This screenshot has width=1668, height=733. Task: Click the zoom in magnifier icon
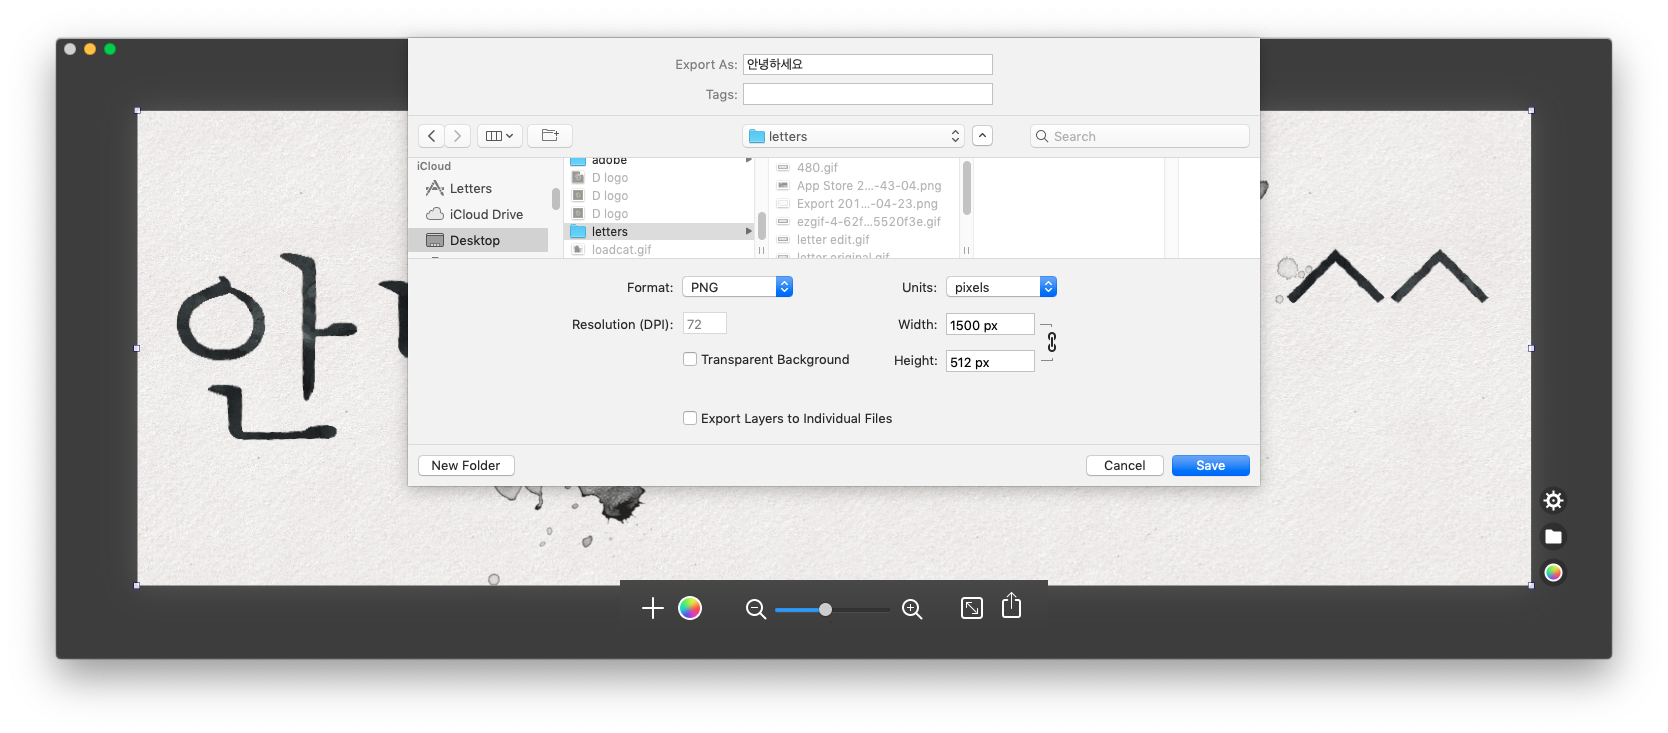pos(912,609)
